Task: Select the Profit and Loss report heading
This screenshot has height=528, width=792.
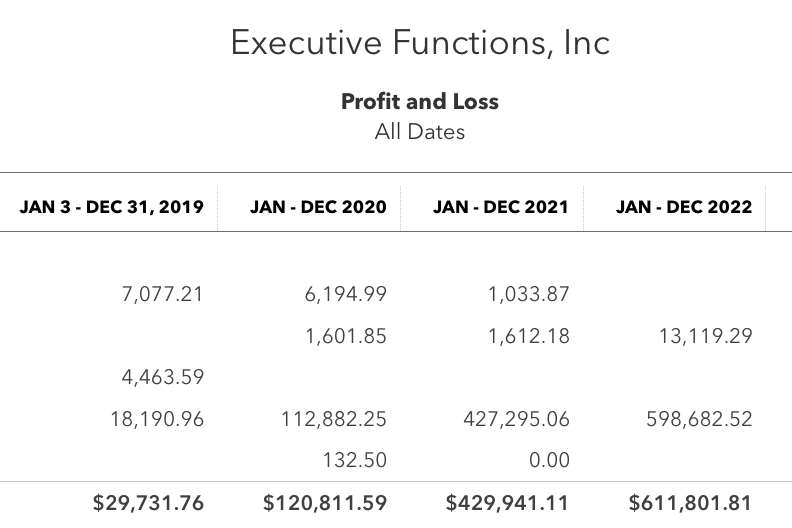Action: click(420, 101)
